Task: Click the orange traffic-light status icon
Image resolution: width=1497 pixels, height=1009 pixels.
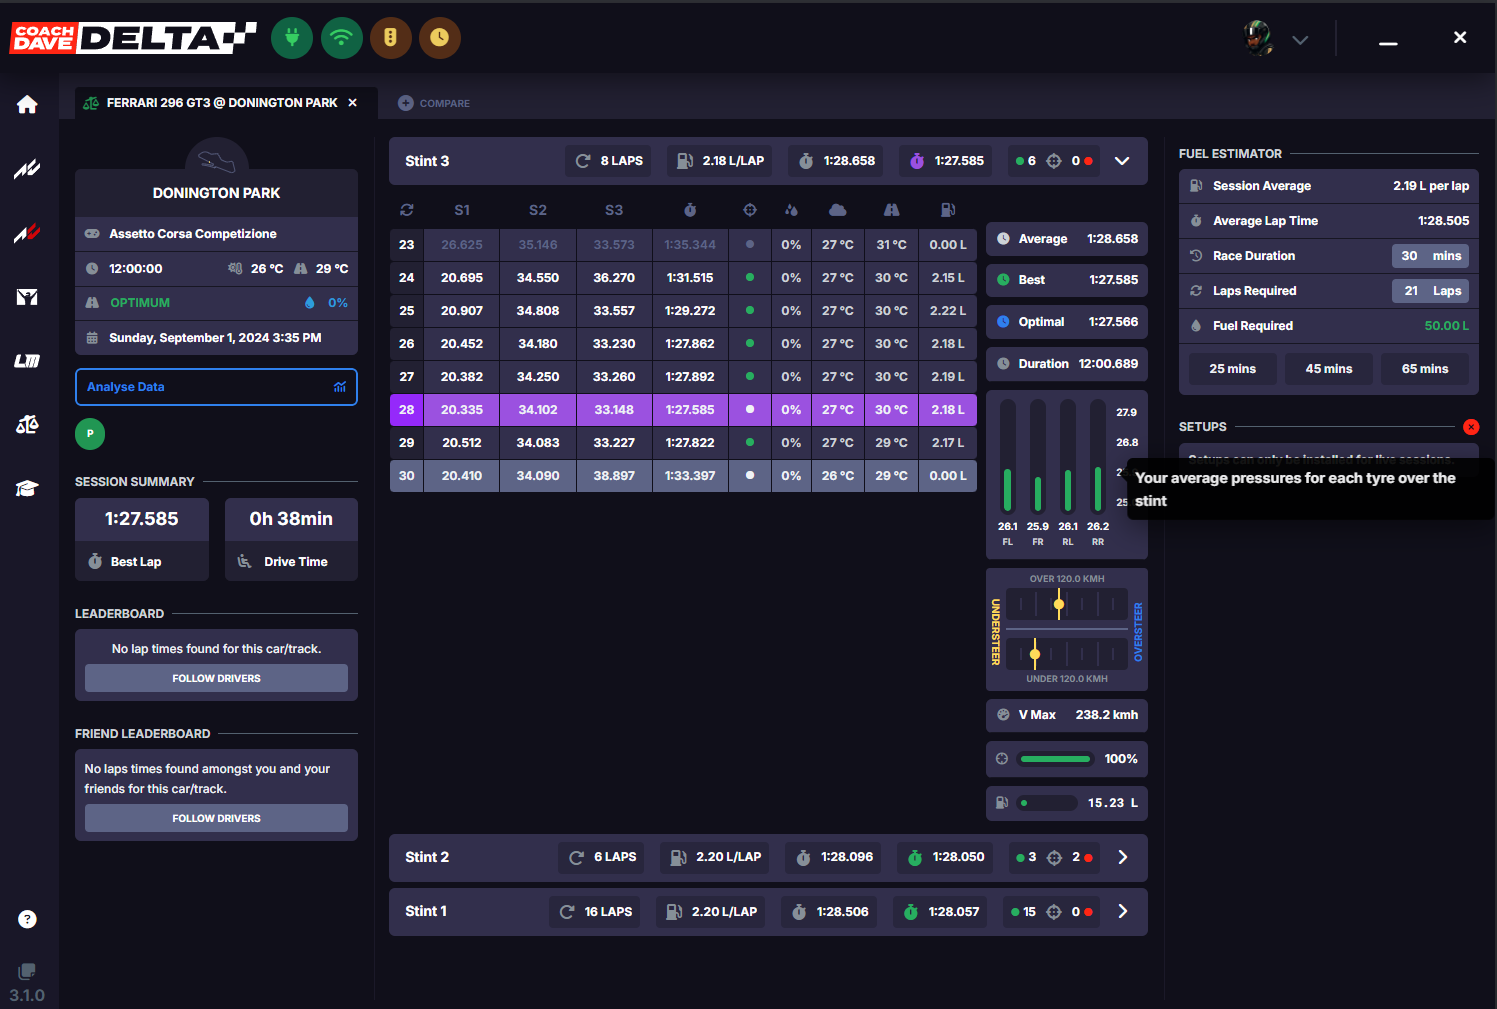Action: click(391, 38)
